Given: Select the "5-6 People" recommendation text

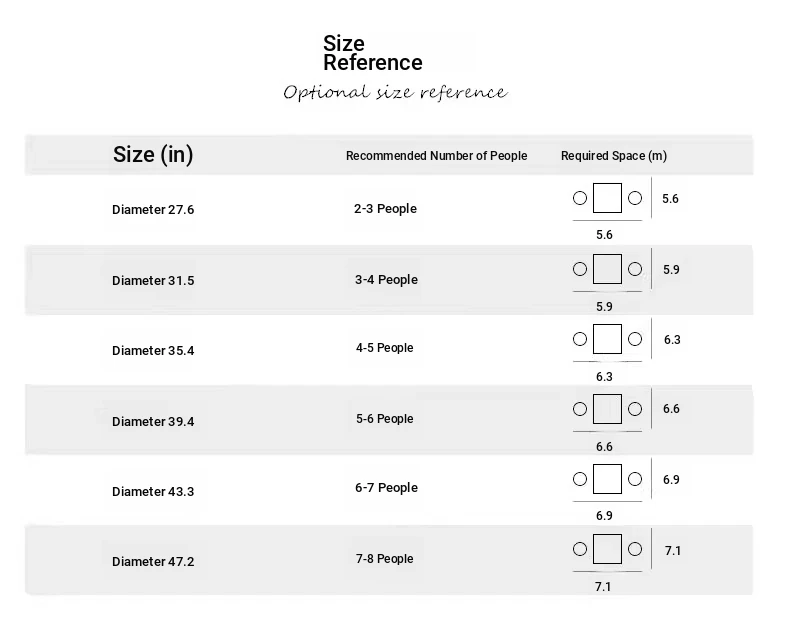Looking at the screenshot, I should [x=385, y=419].
